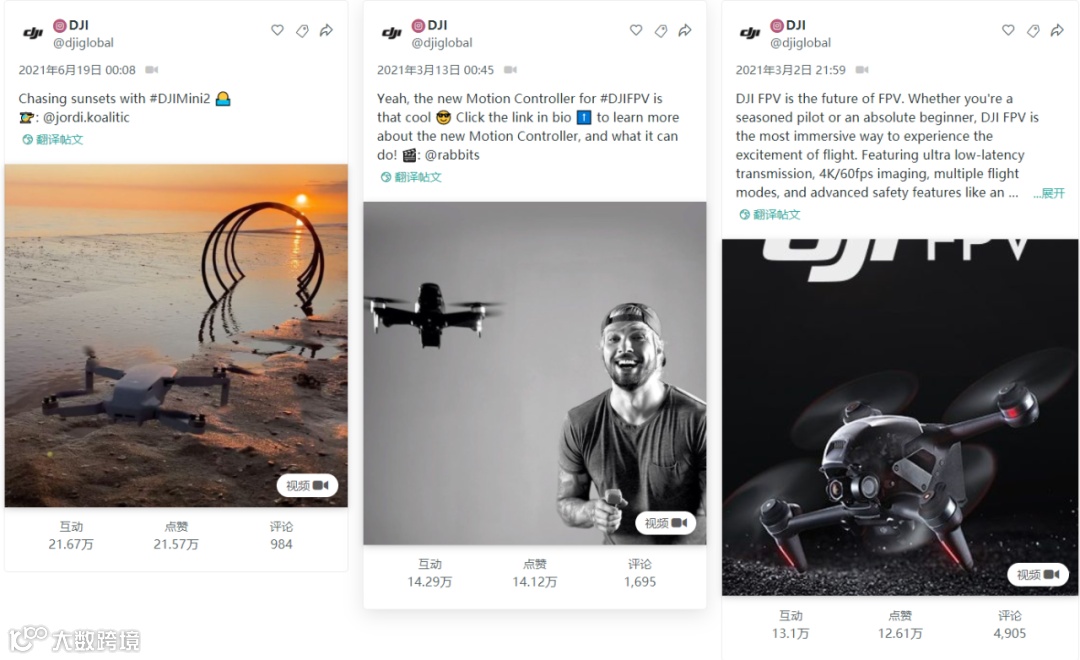
Task: Translate the DJIMini2 sunset post
Action: click(53, 139)
